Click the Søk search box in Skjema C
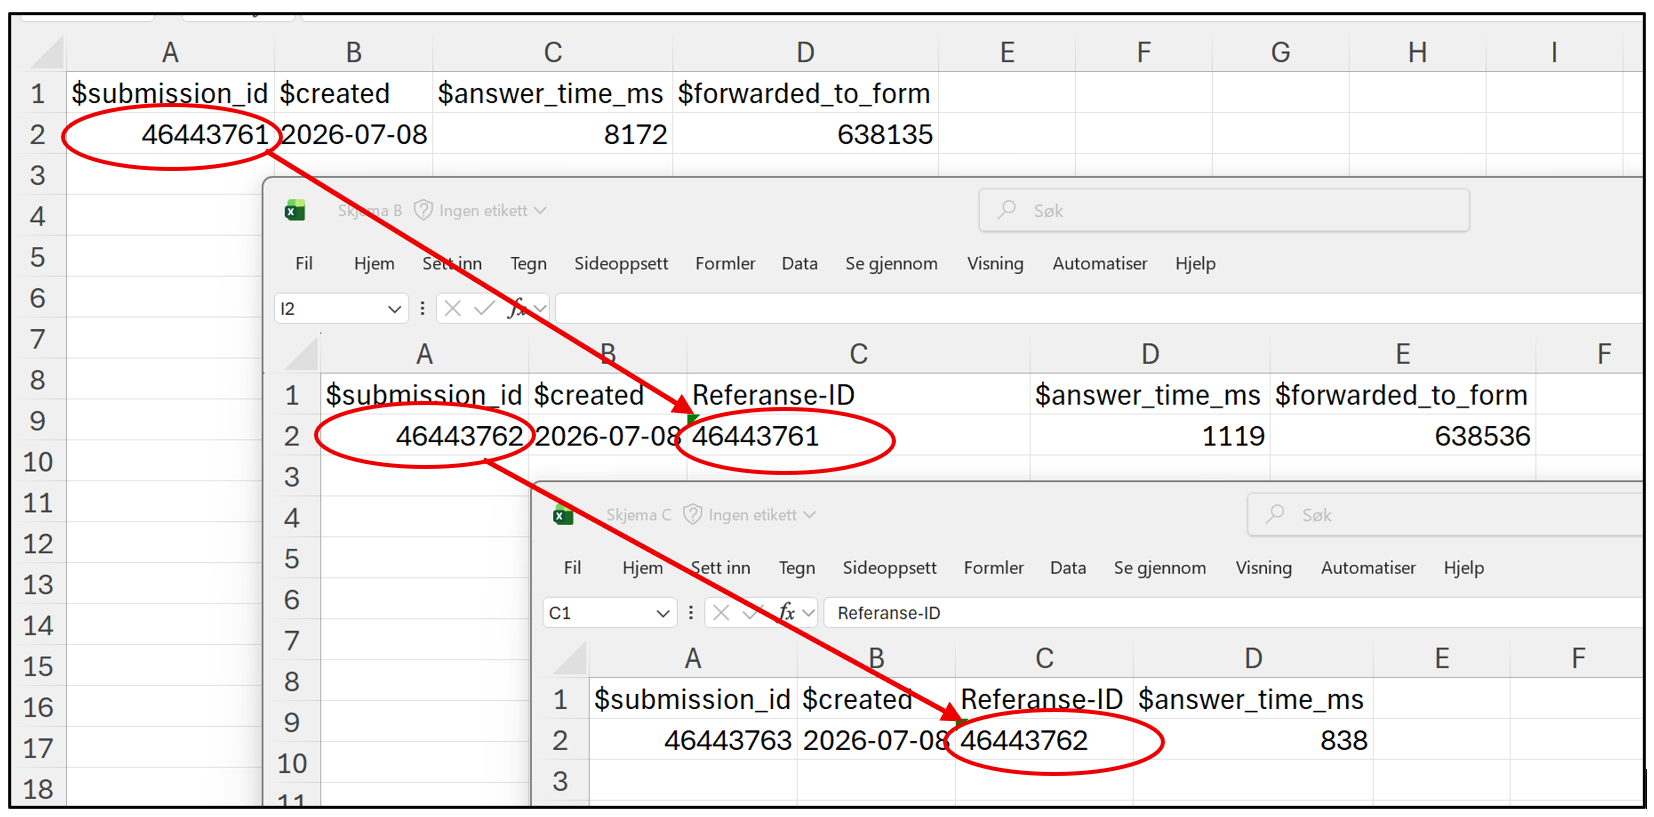This screenshot has height=817, width=1654. click(x=1445, y=515)
